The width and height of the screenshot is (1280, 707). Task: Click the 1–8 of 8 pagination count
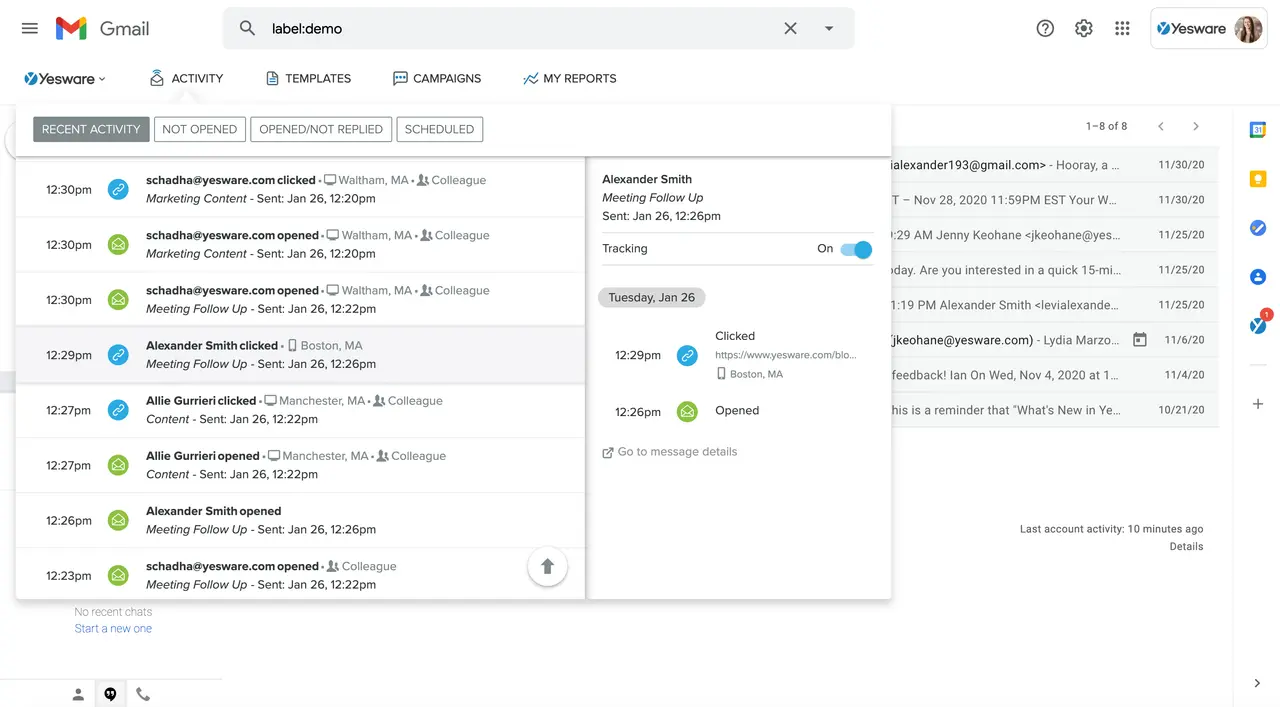[1106, 126]
